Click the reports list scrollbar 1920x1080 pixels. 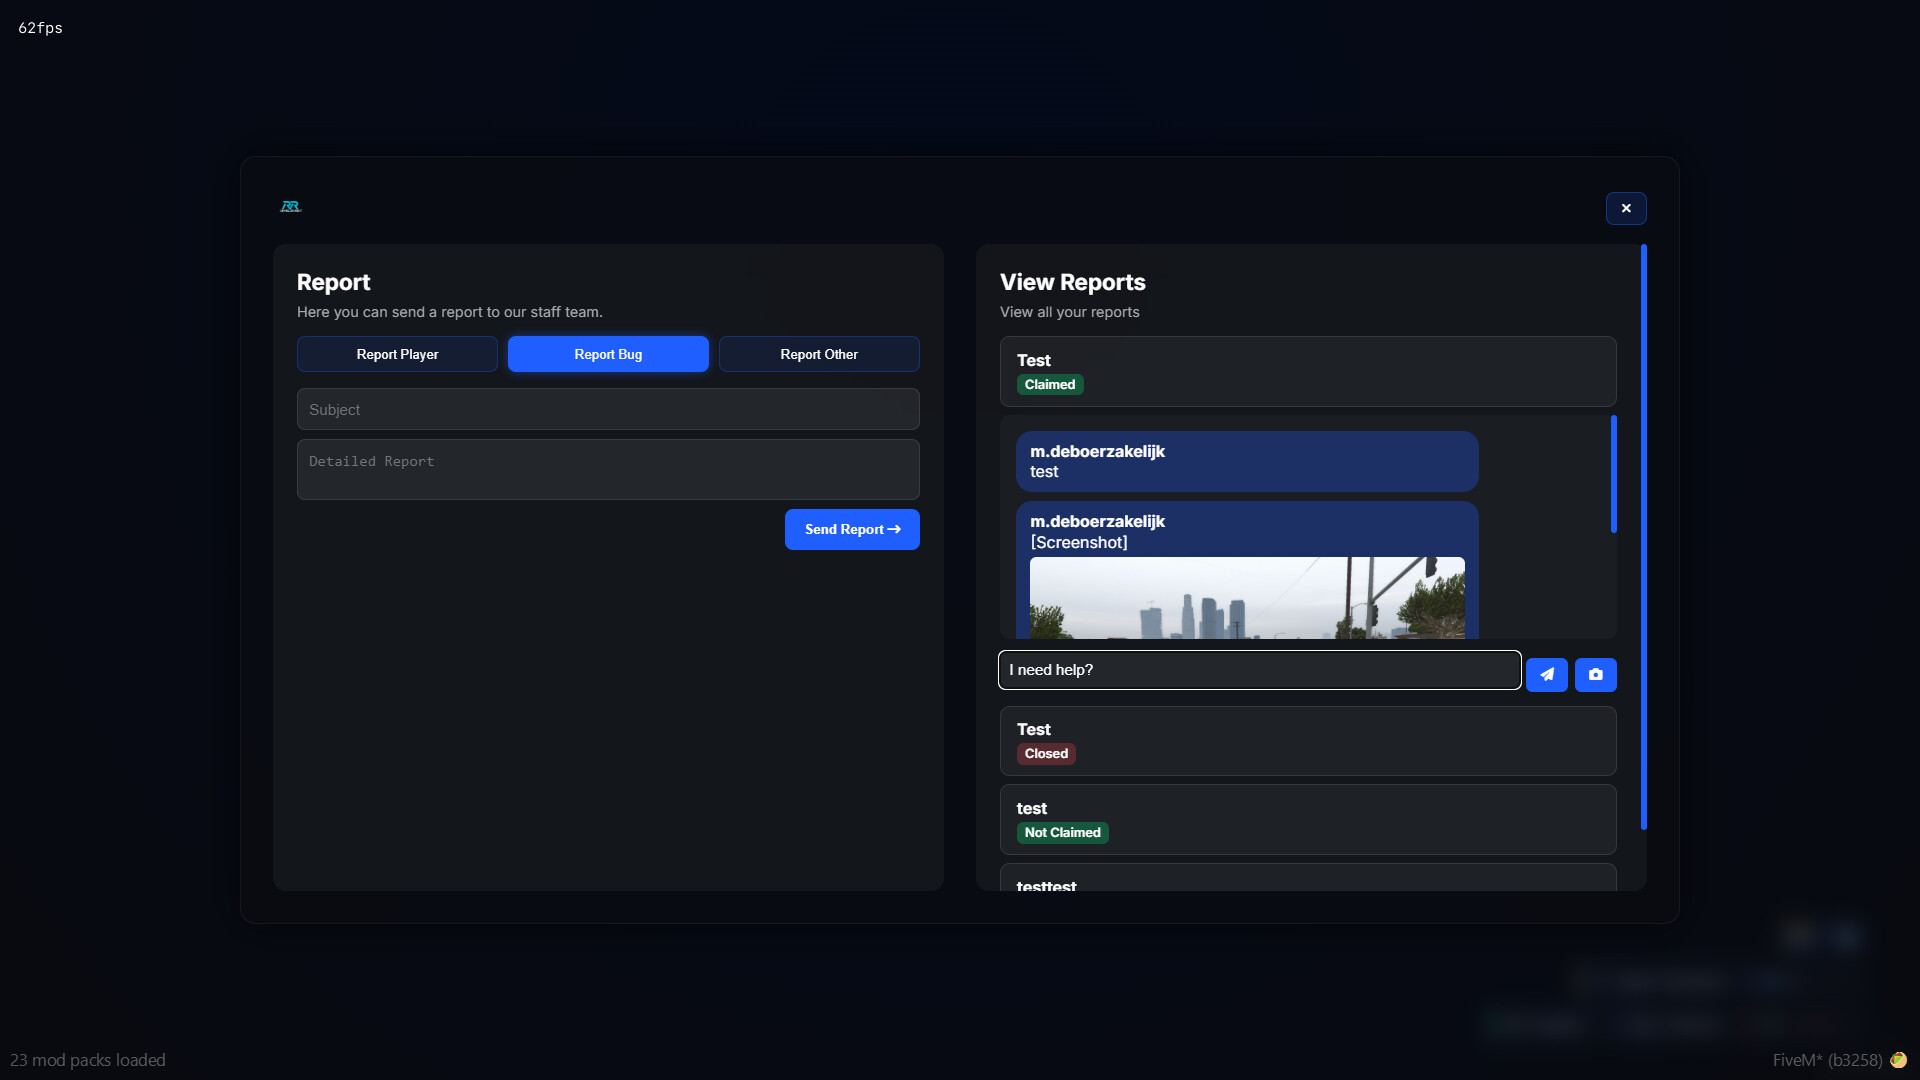click(x=1643, y=537)
